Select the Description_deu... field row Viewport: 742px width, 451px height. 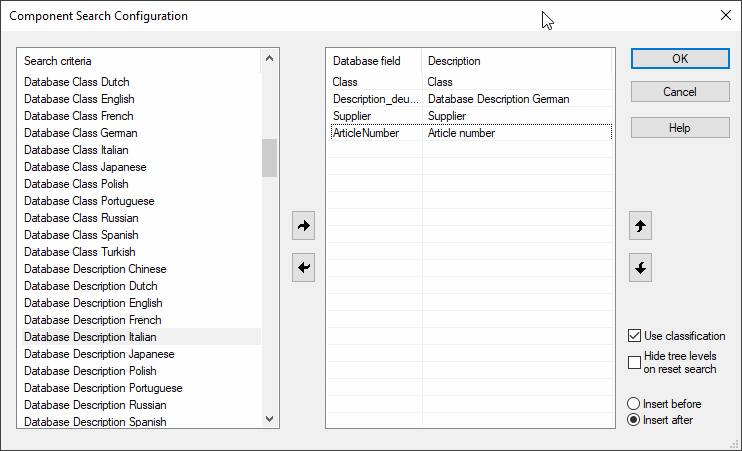[x=470, y=99]
